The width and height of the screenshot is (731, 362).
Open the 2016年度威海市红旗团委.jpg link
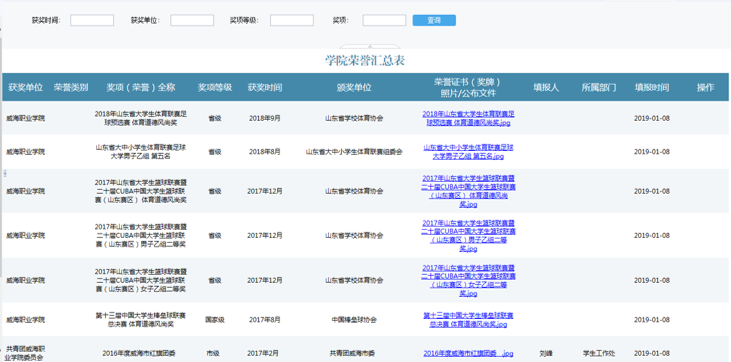[x=468, y=353]
